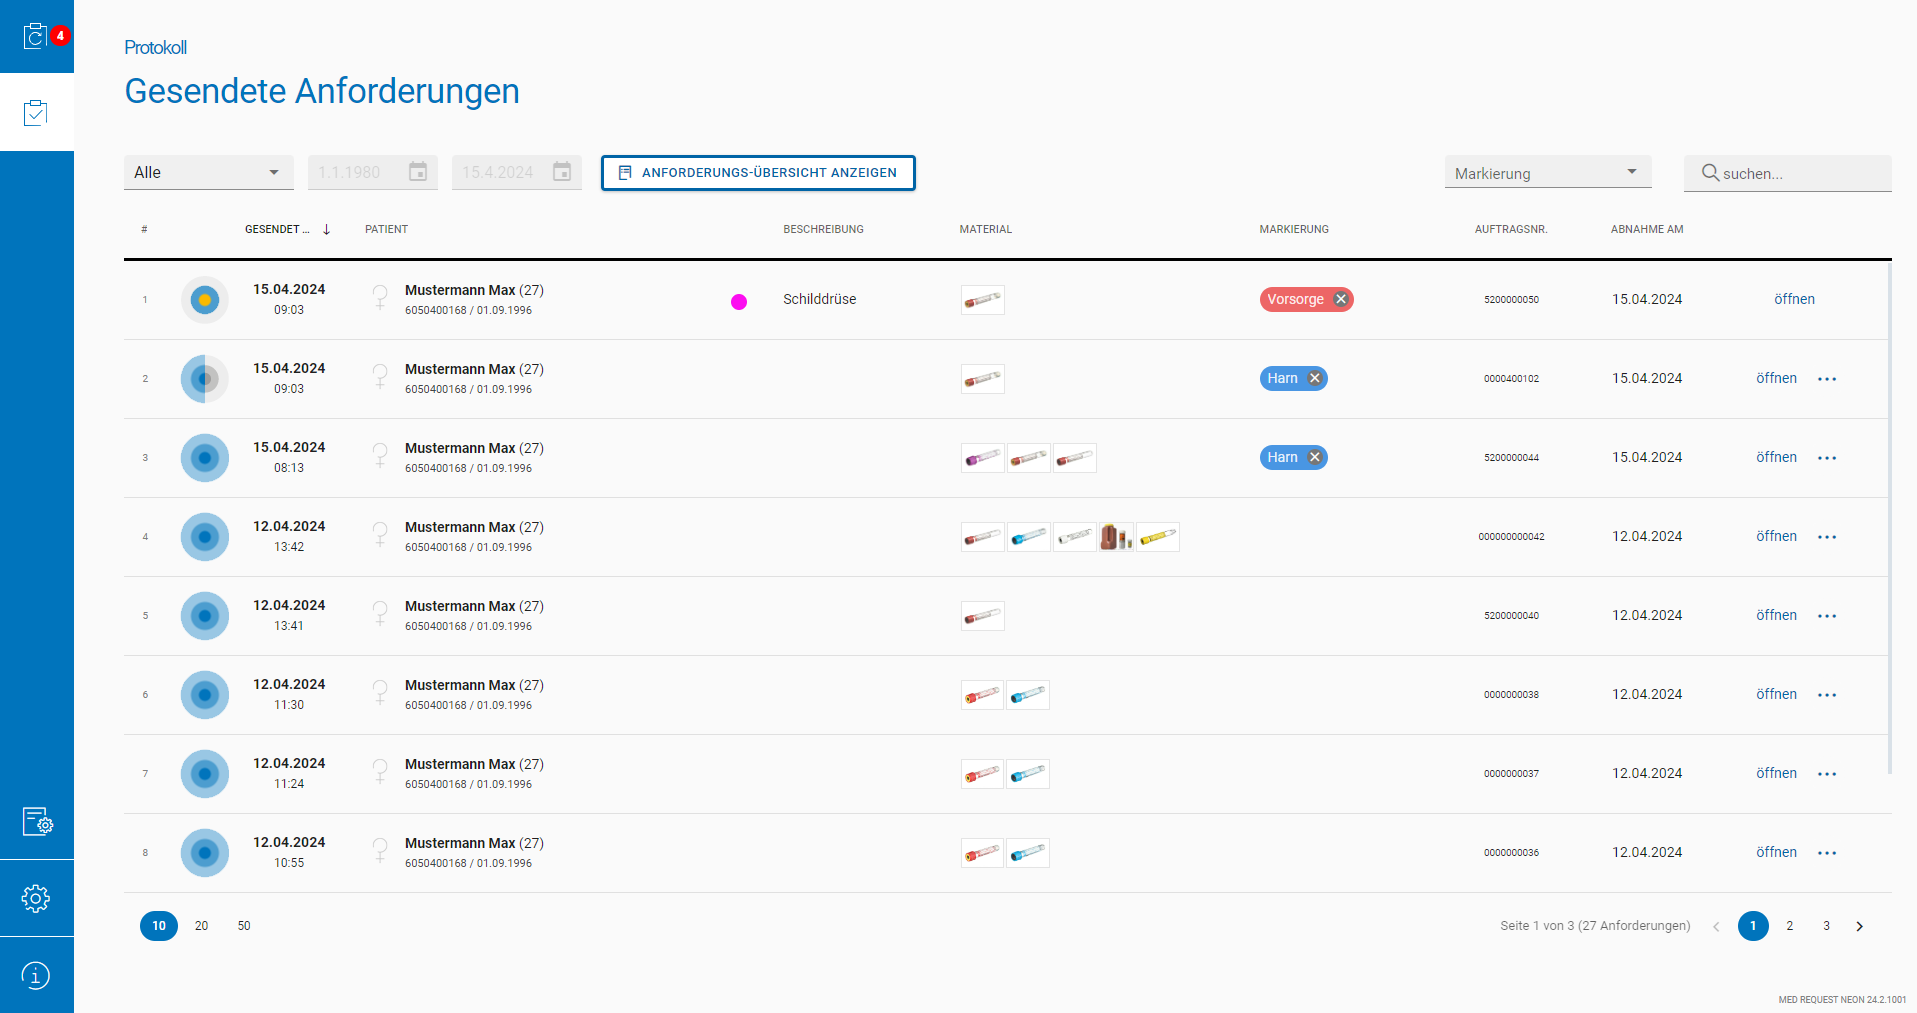The height and width of the screenshot is (1013, 1917).
Task: Open more options for 11:24 request
Action: [x=1827, y=774]
